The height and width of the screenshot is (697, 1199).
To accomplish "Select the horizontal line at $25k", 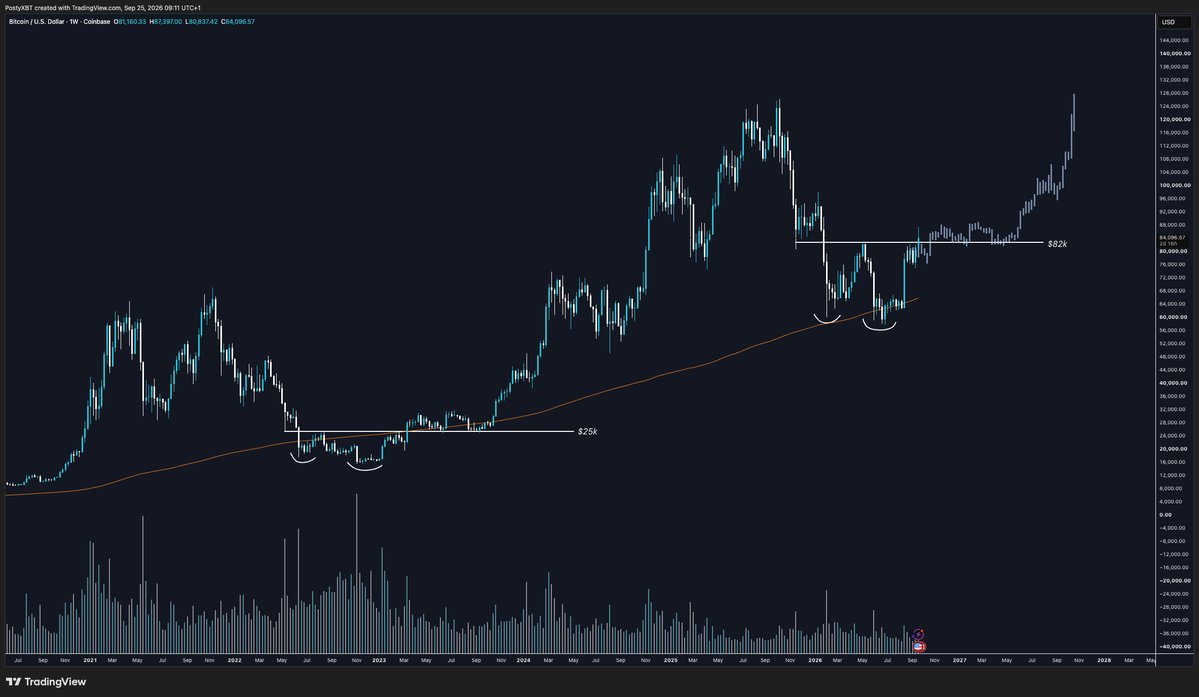I will pyautogui.click(x=429, y=432).
